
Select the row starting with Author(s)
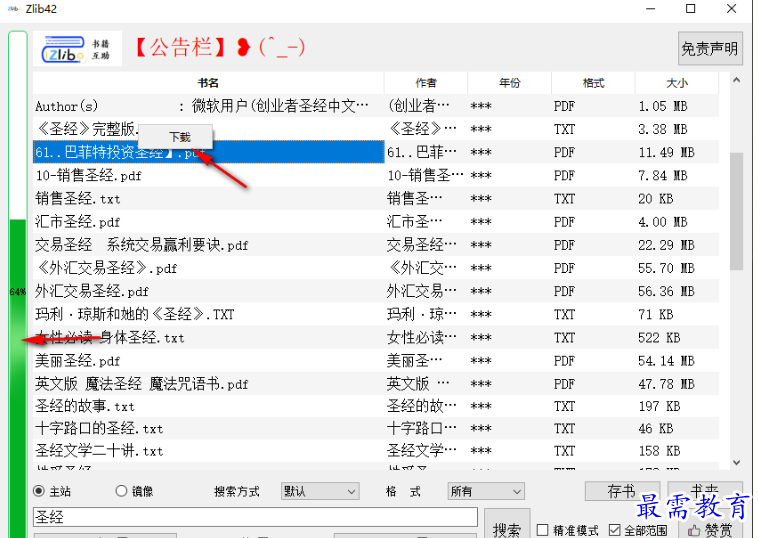(376, 106)
